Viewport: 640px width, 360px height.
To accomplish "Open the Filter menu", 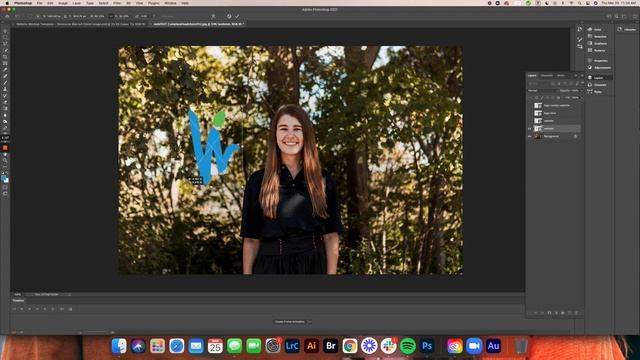I will [117, 3].
